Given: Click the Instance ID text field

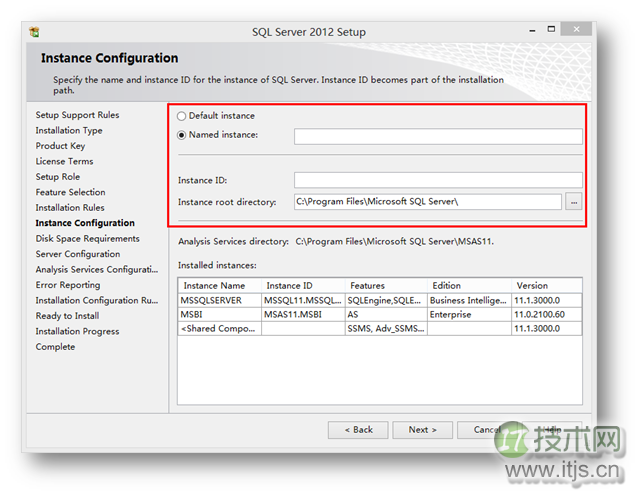Looking at the screenshot, I should click(438, 180).
